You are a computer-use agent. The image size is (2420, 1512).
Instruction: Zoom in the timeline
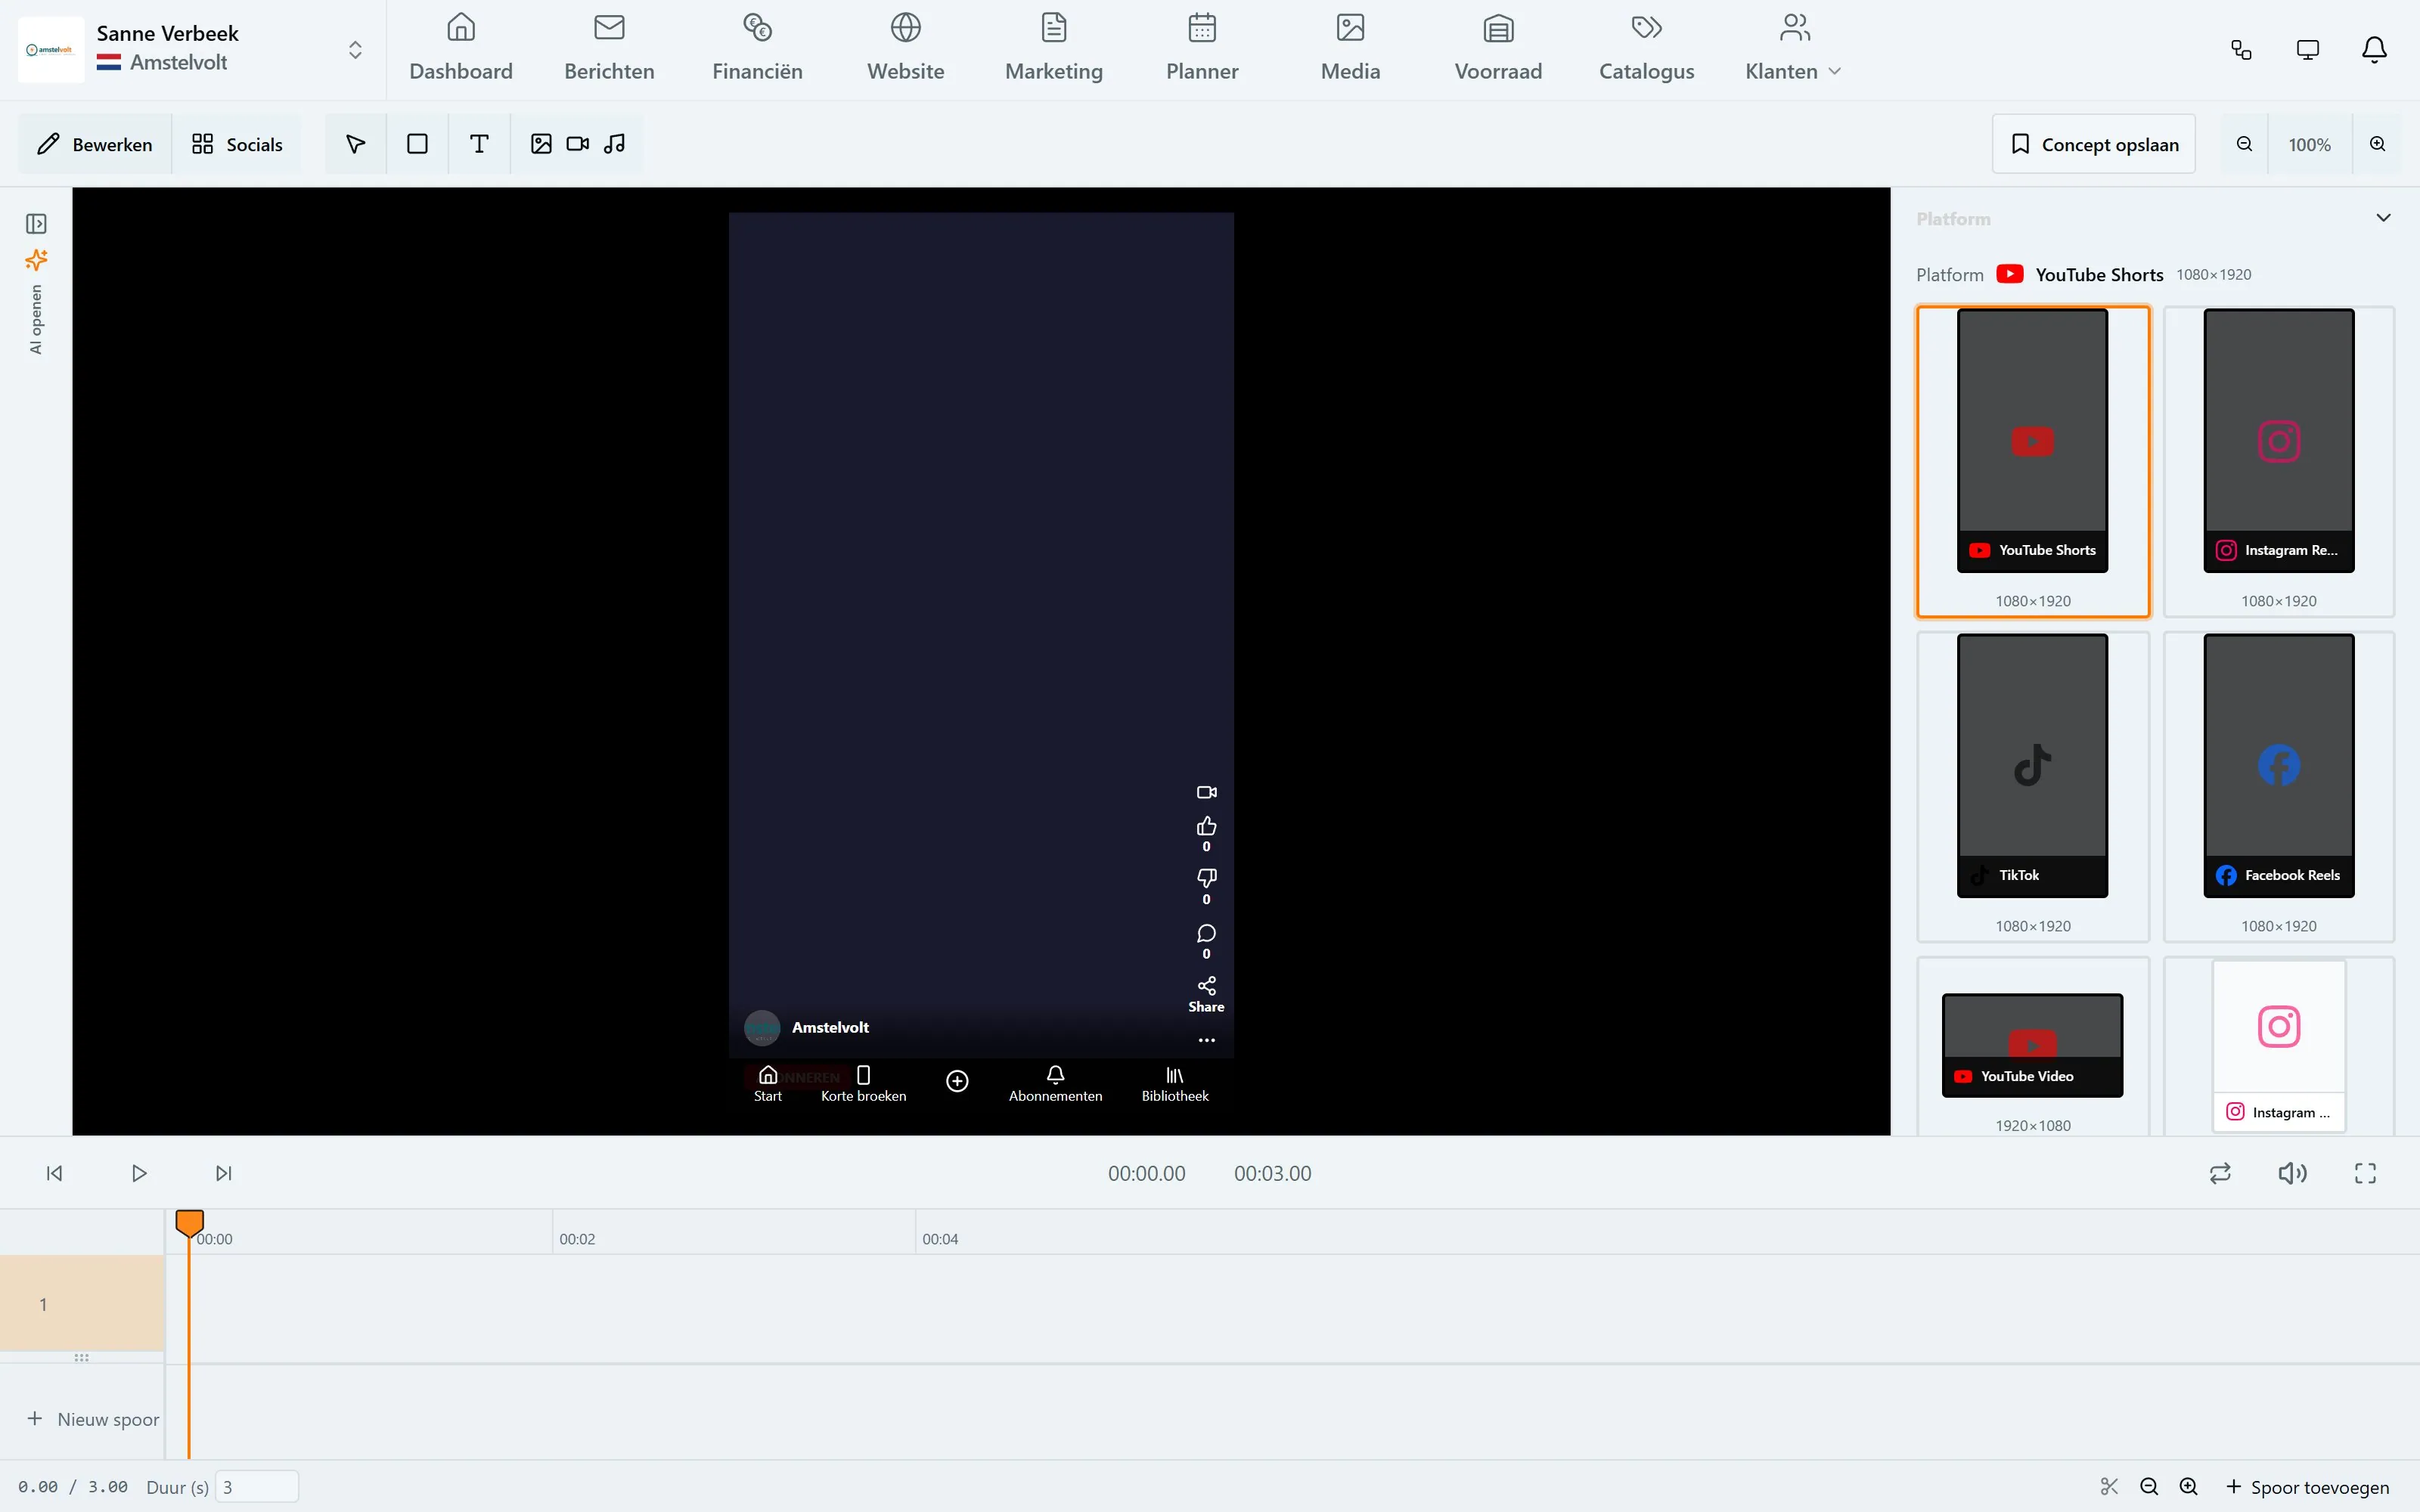[x=2189, y=1487]
